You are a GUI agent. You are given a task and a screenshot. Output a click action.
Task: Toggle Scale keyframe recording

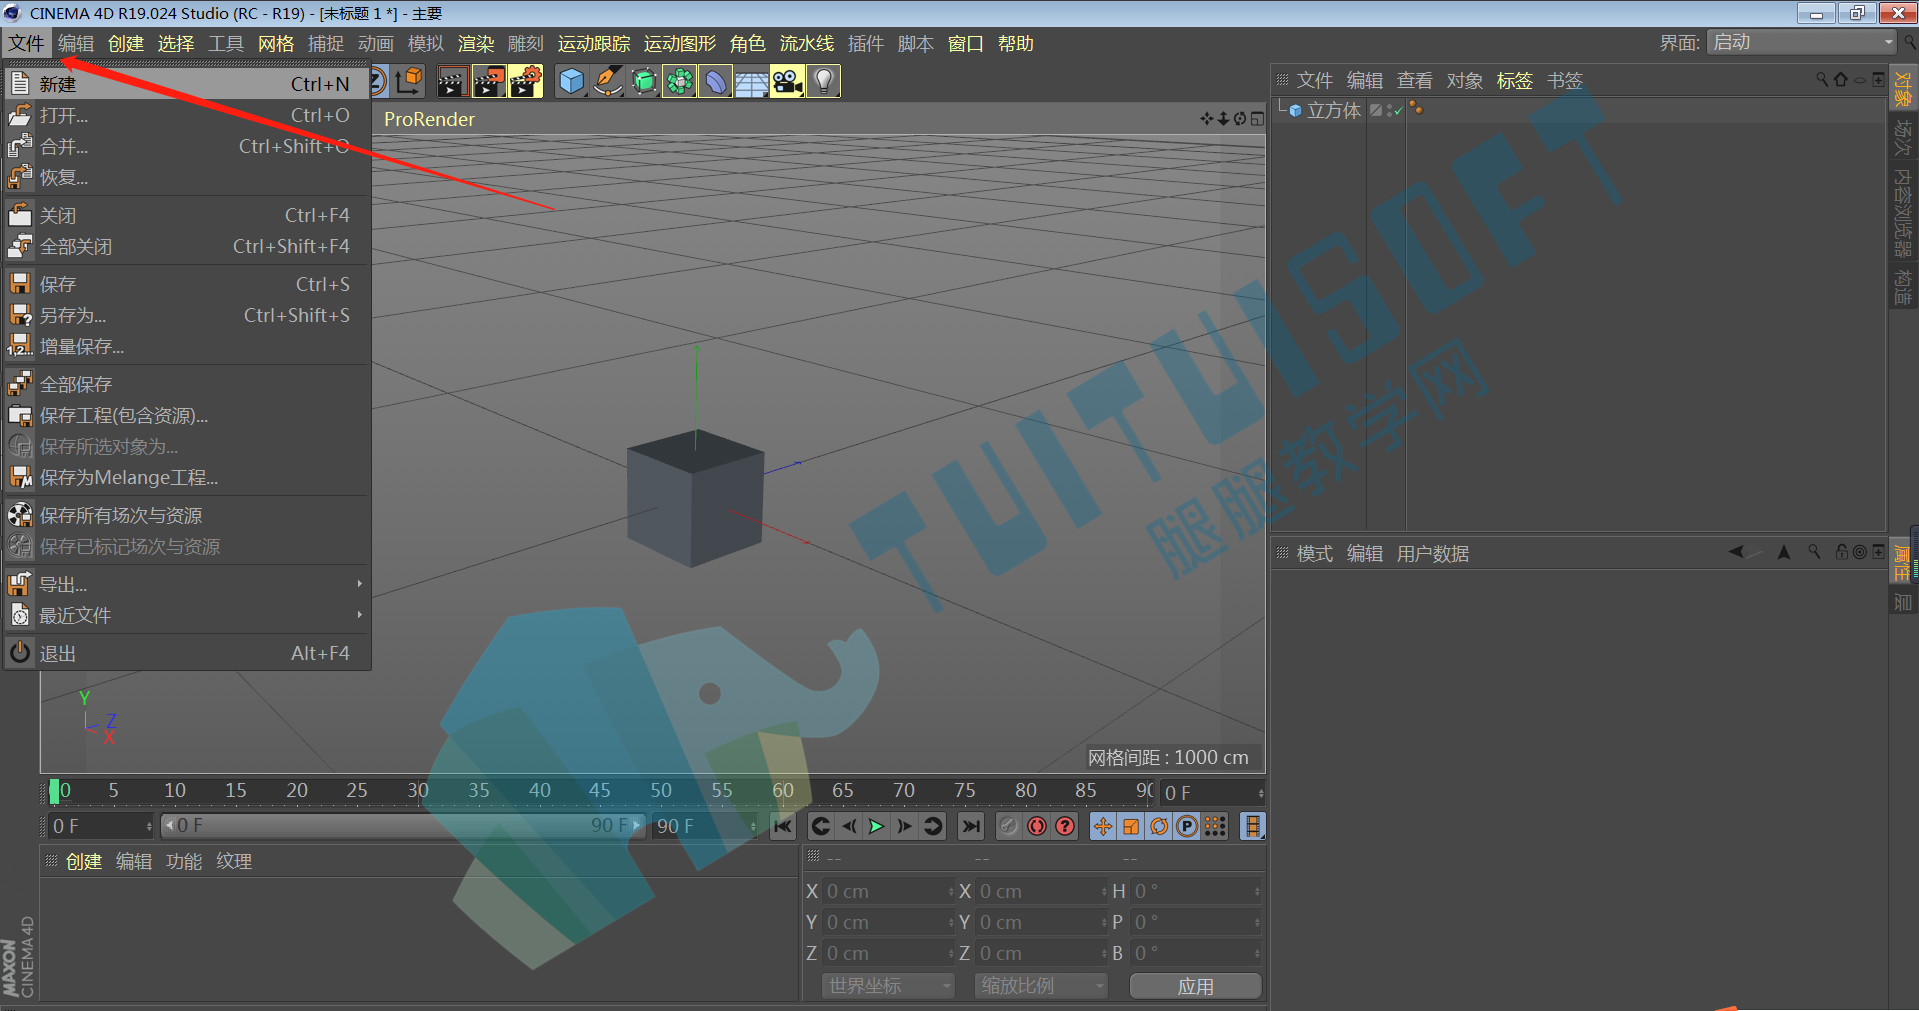pyautogui.click(x=1131, y=826)
